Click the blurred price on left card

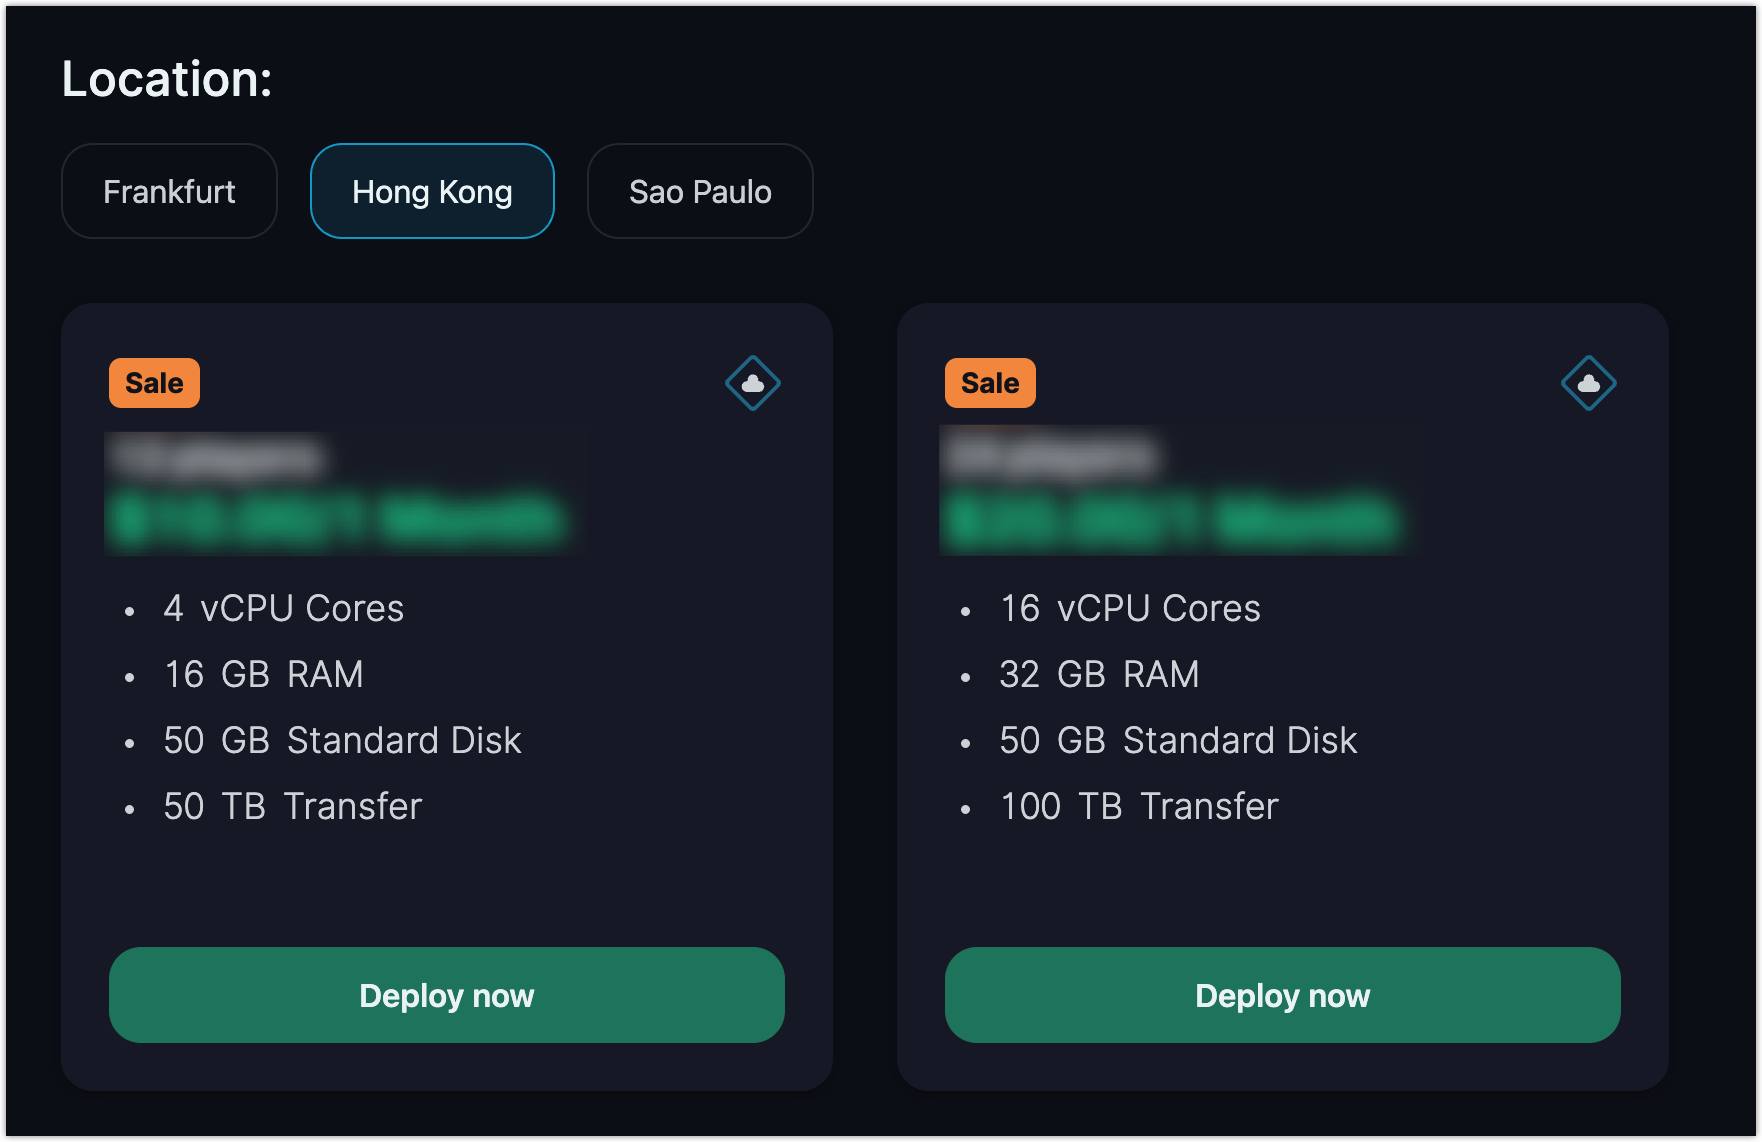pos(337,520)
